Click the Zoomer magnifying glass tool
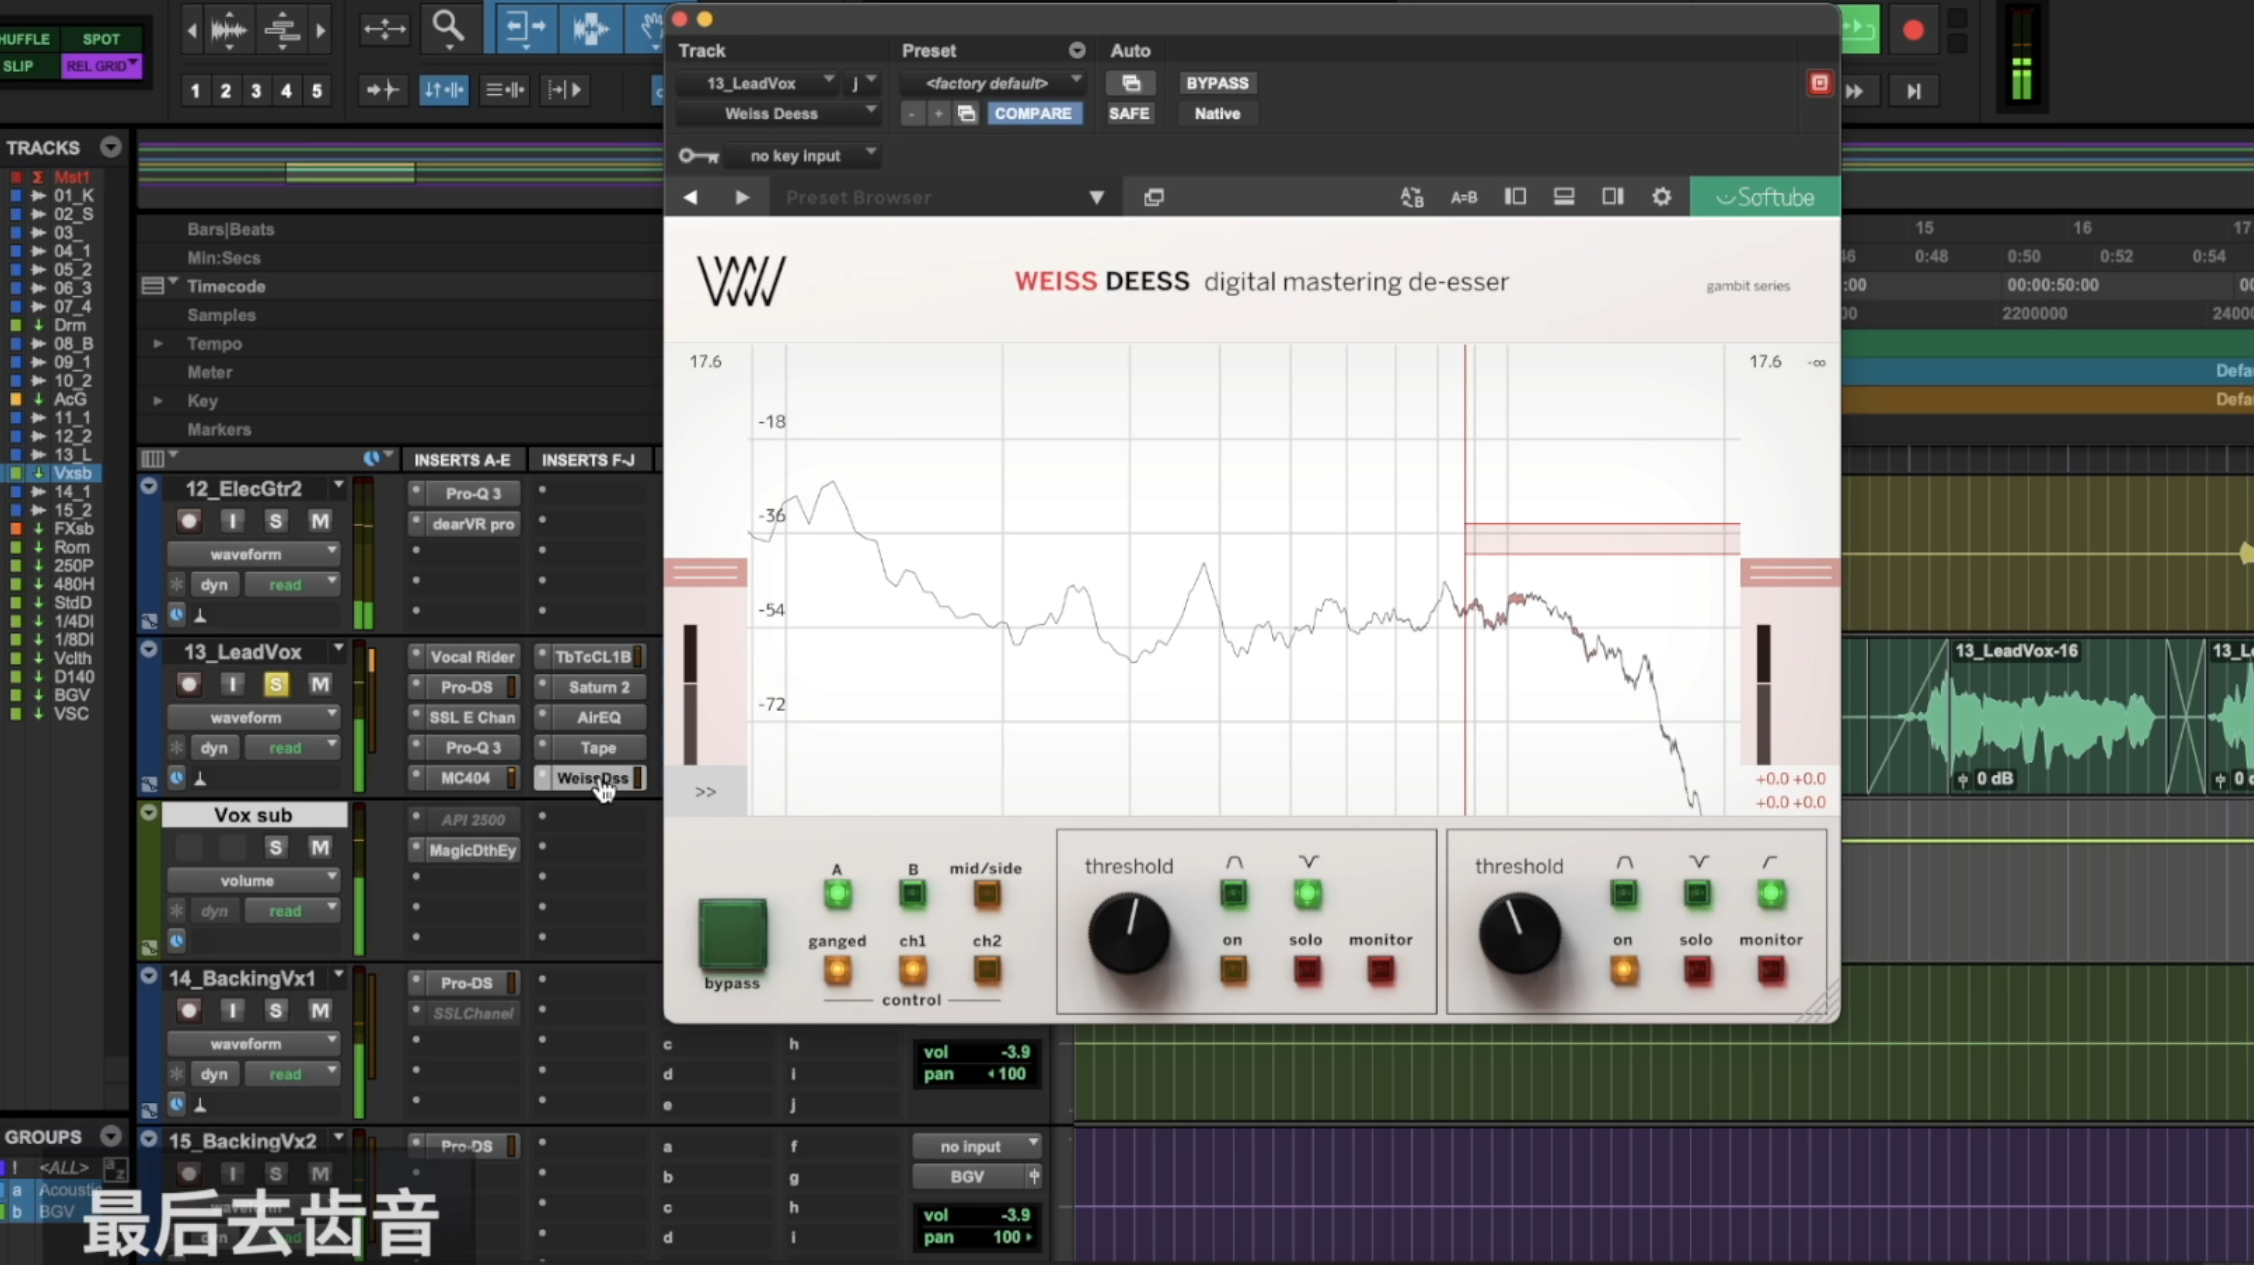 [448, 26]
